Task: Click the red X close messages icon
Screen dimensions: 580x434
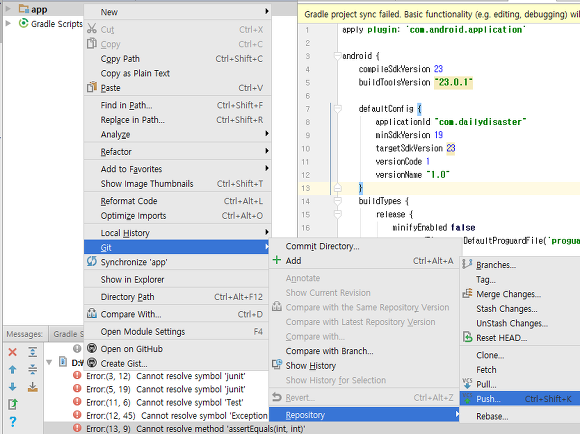Action: point(13,352)
